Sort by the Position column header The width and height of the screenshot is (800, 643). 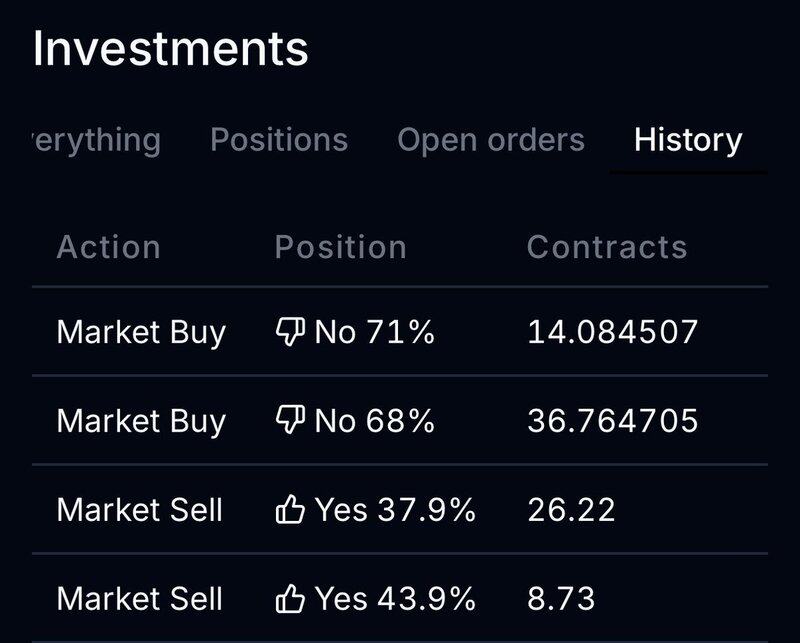[x=340, y=248]
